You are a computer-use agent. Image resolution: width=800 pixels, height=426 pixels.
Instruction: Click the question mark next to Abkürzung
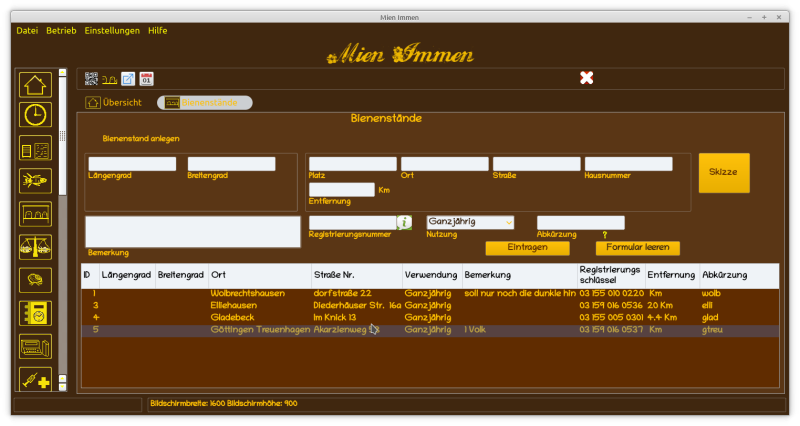[x=604, y=234]
